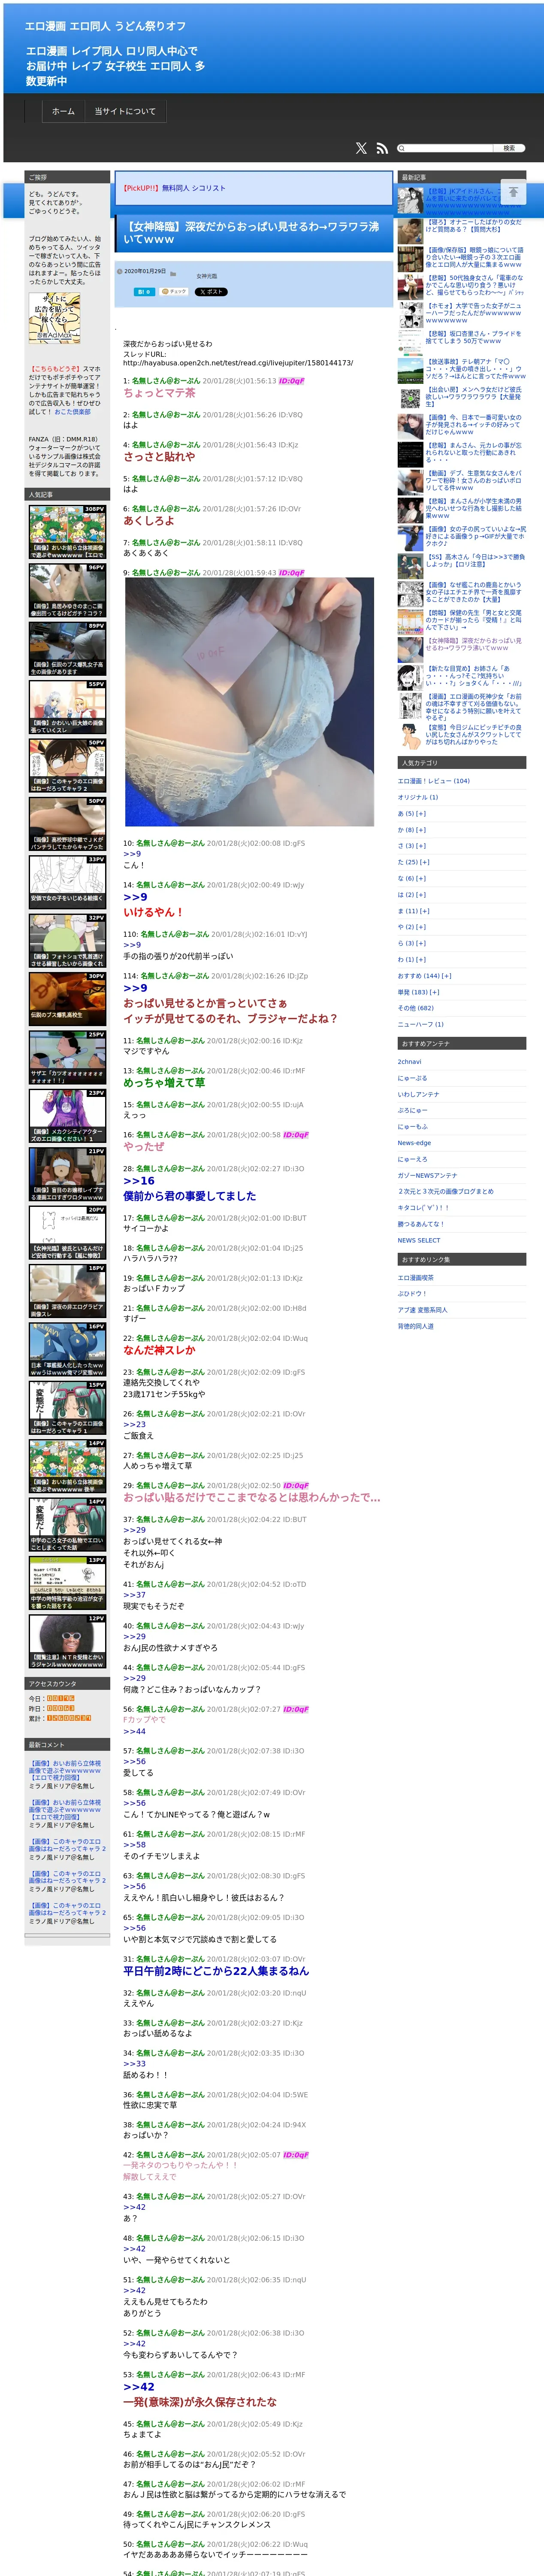Click the X ポスト share button

[x=211, y=292]
